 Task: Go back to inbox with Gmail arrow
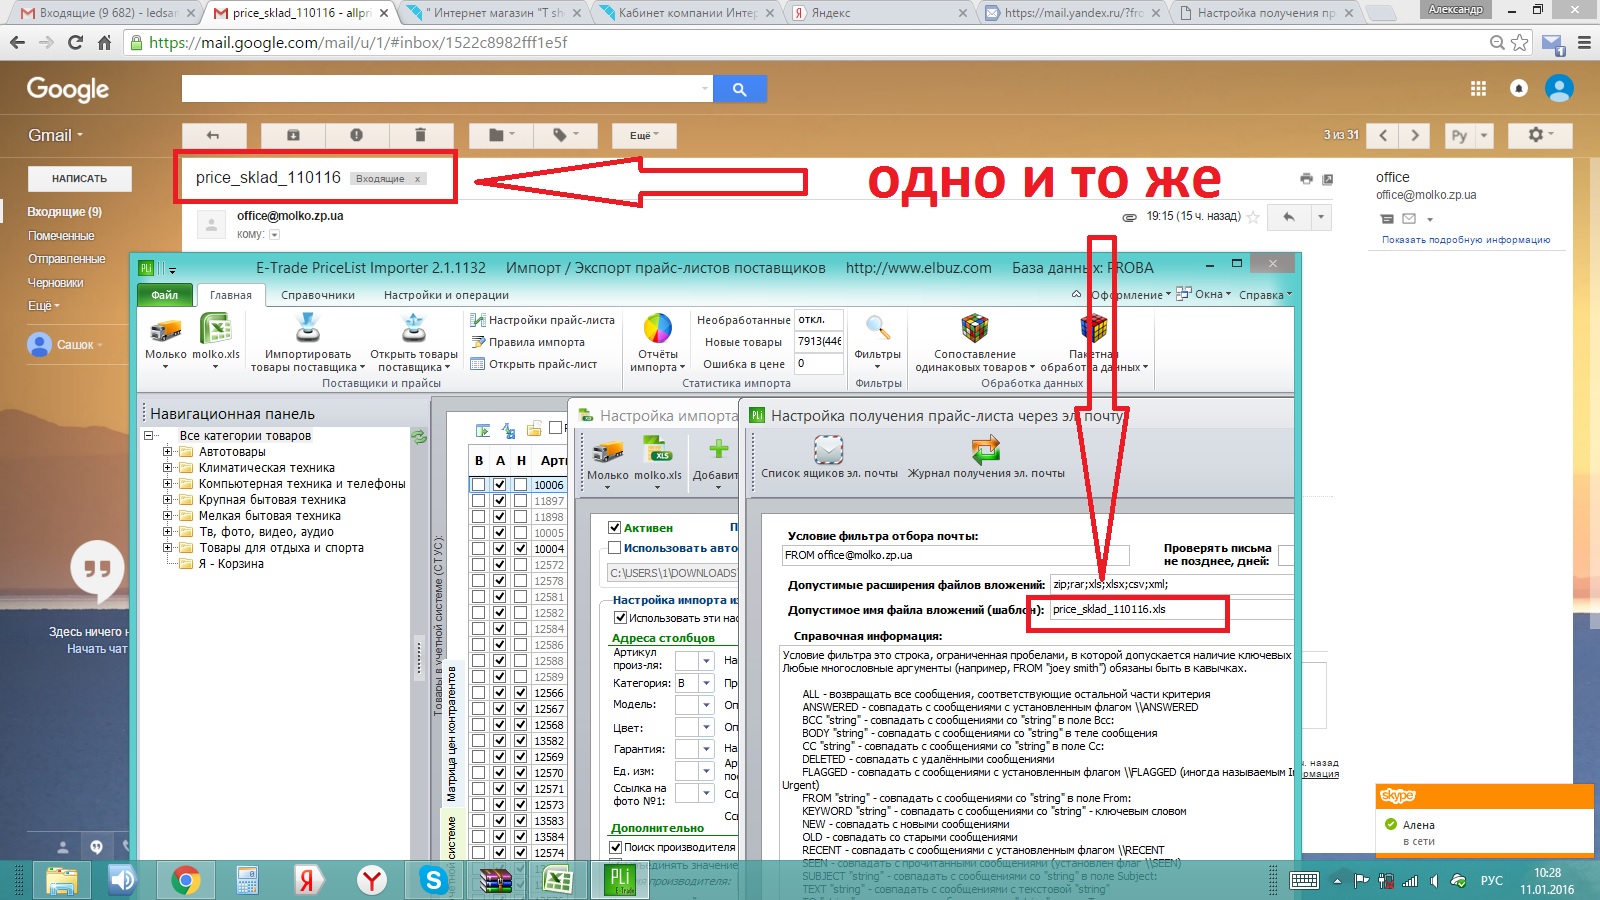point(213,135)
